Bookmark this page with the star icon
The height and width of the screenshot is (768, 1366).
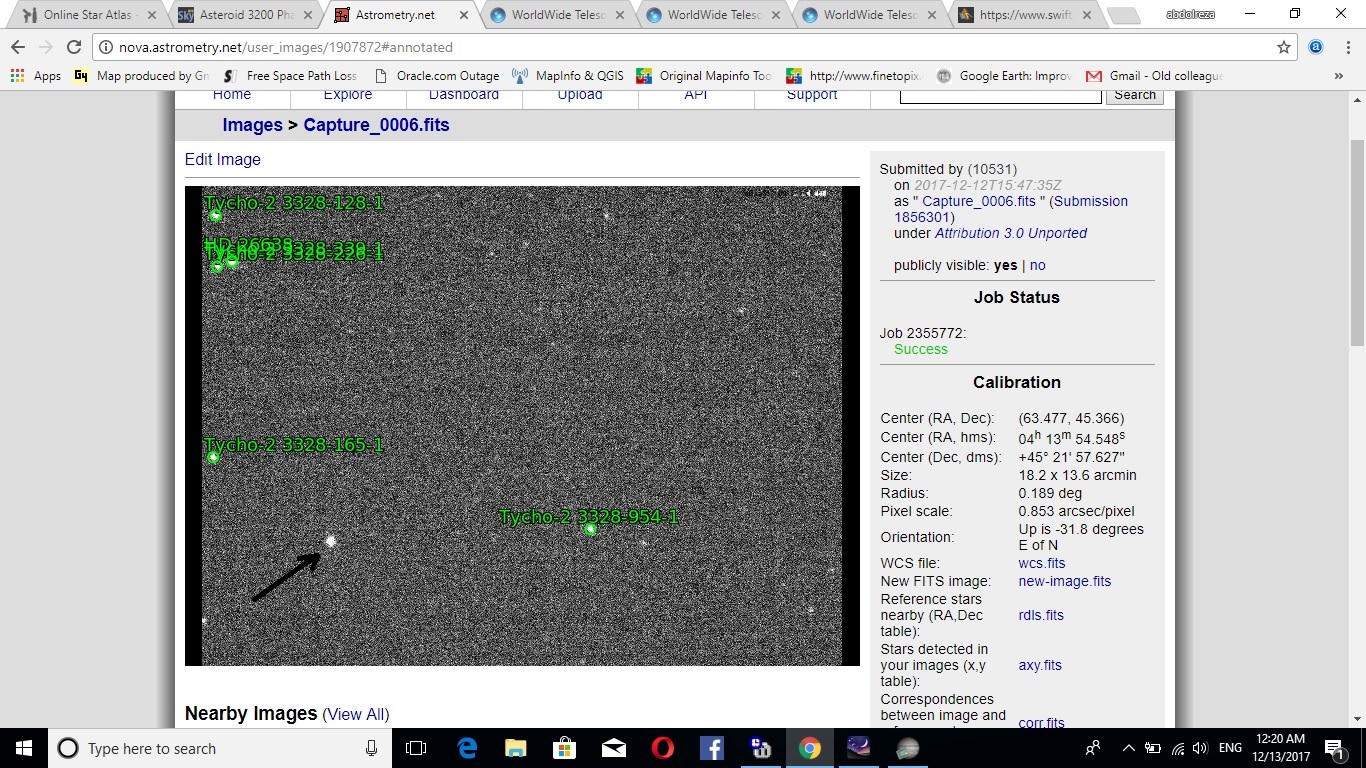coord(1284,47)
